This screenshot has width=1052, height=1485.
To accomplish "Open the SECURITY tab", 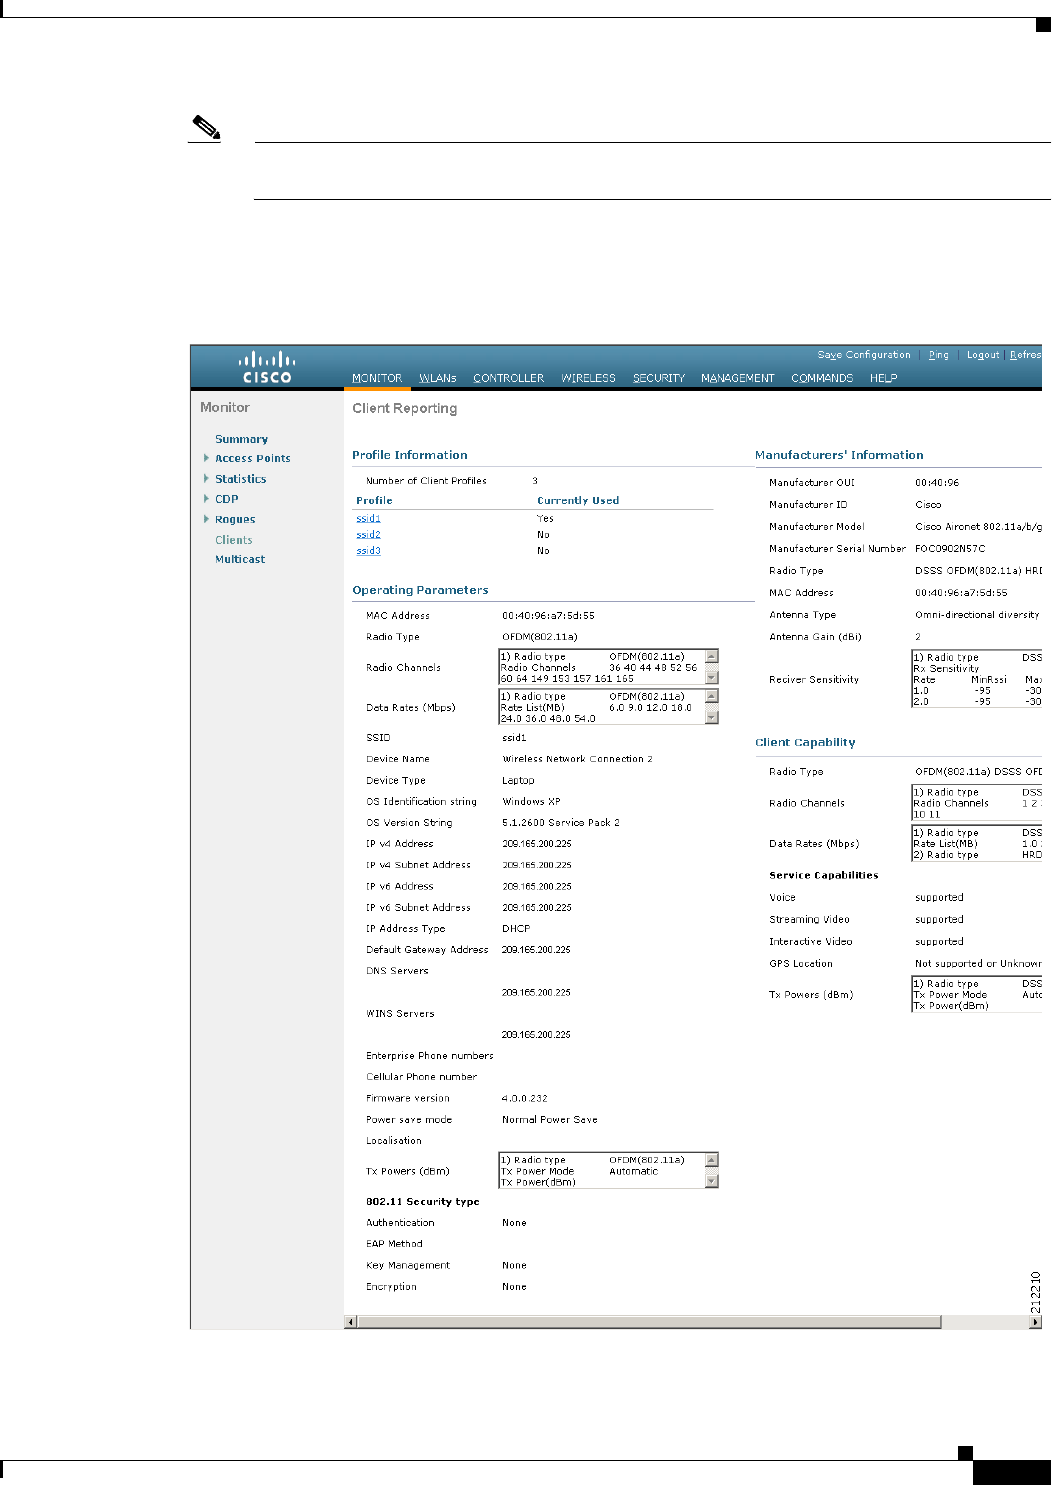I will 659,378.
